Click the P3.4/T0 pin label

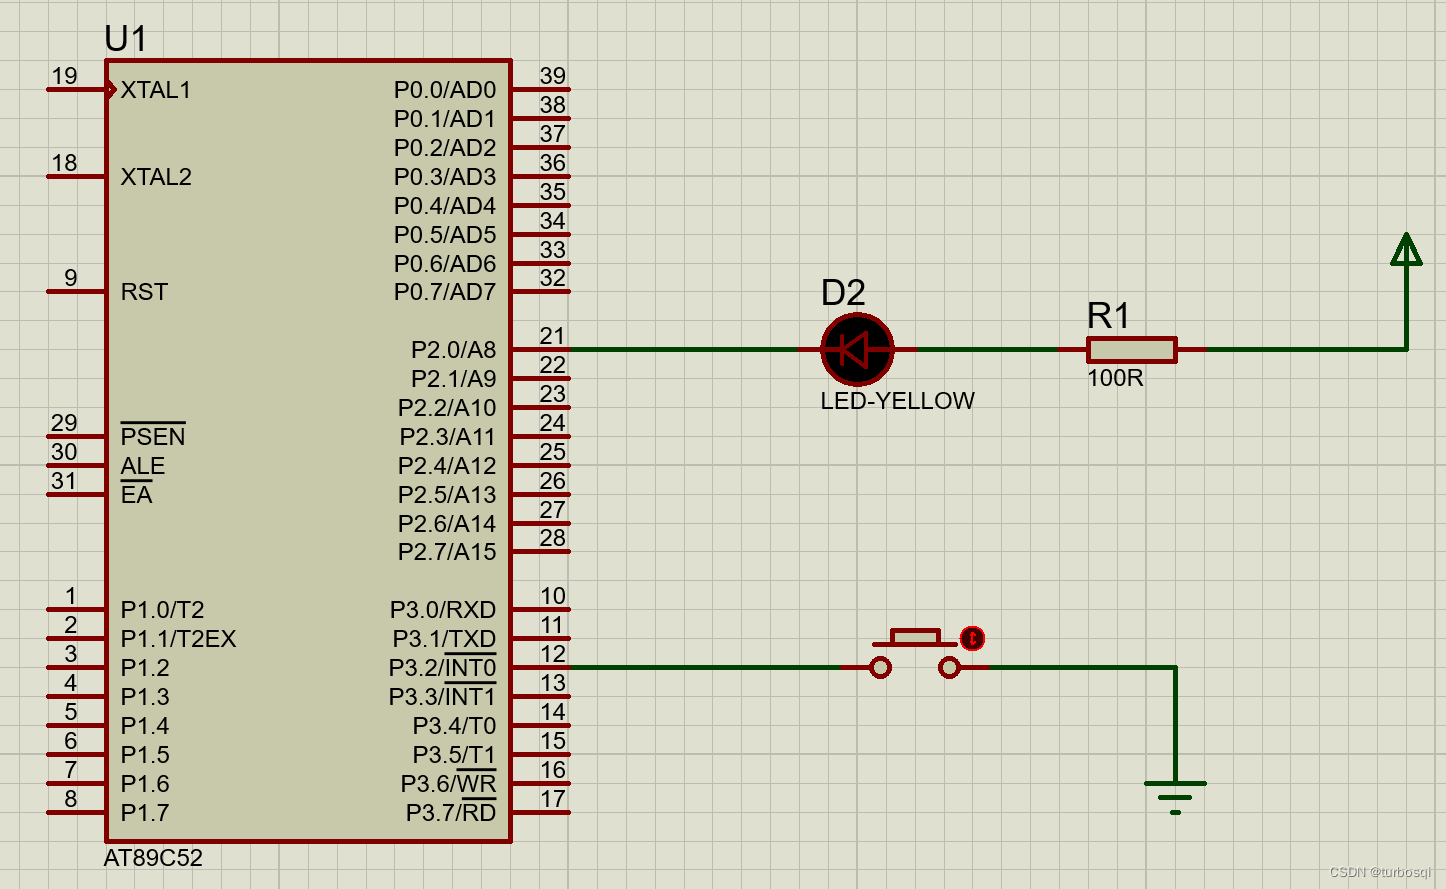pos(454,726)
